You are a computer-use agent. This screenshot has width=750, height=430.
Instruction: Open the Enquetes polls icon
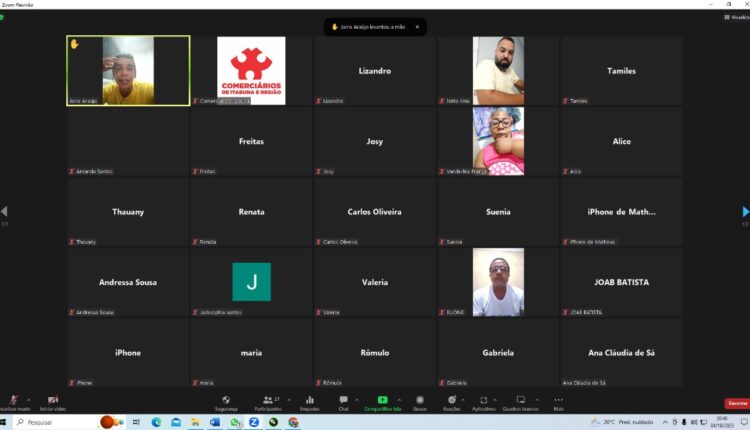coord(310,401)
